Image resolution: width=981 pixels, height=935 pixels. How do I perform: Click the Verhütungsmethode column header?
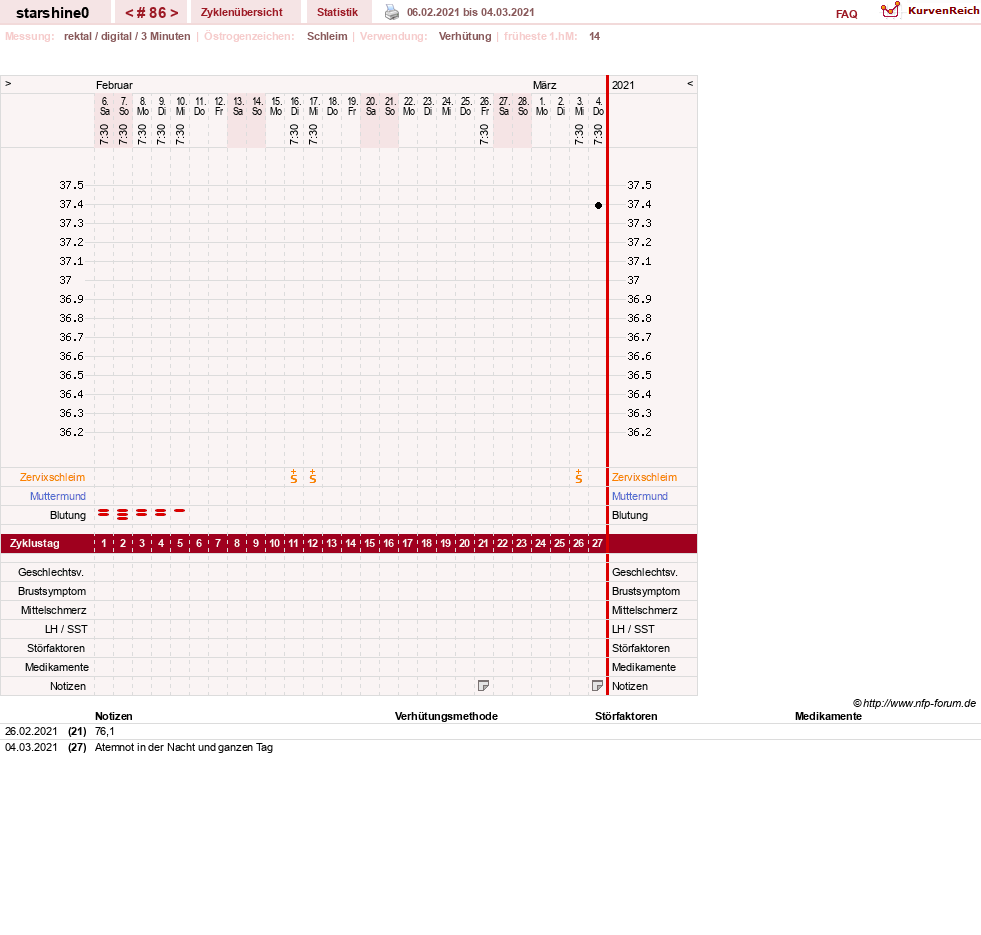(x=446, y=716)
